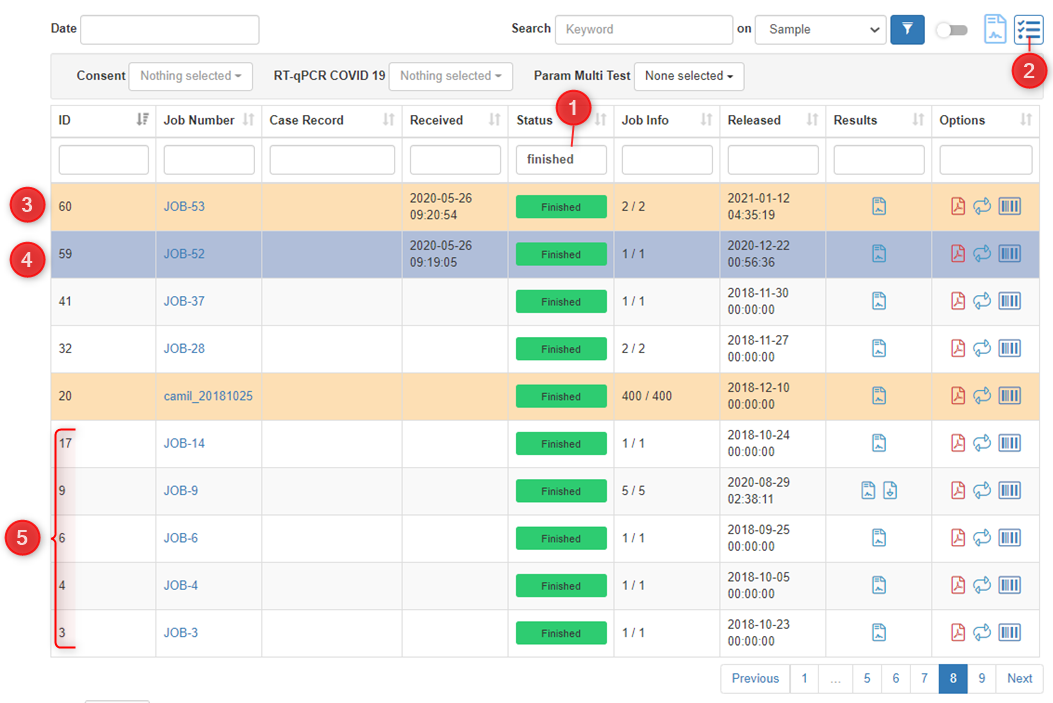This screenshot has height=703, width=1053.
Task: Show barcode for JOB-4
Action: [x=1009, y=585]
